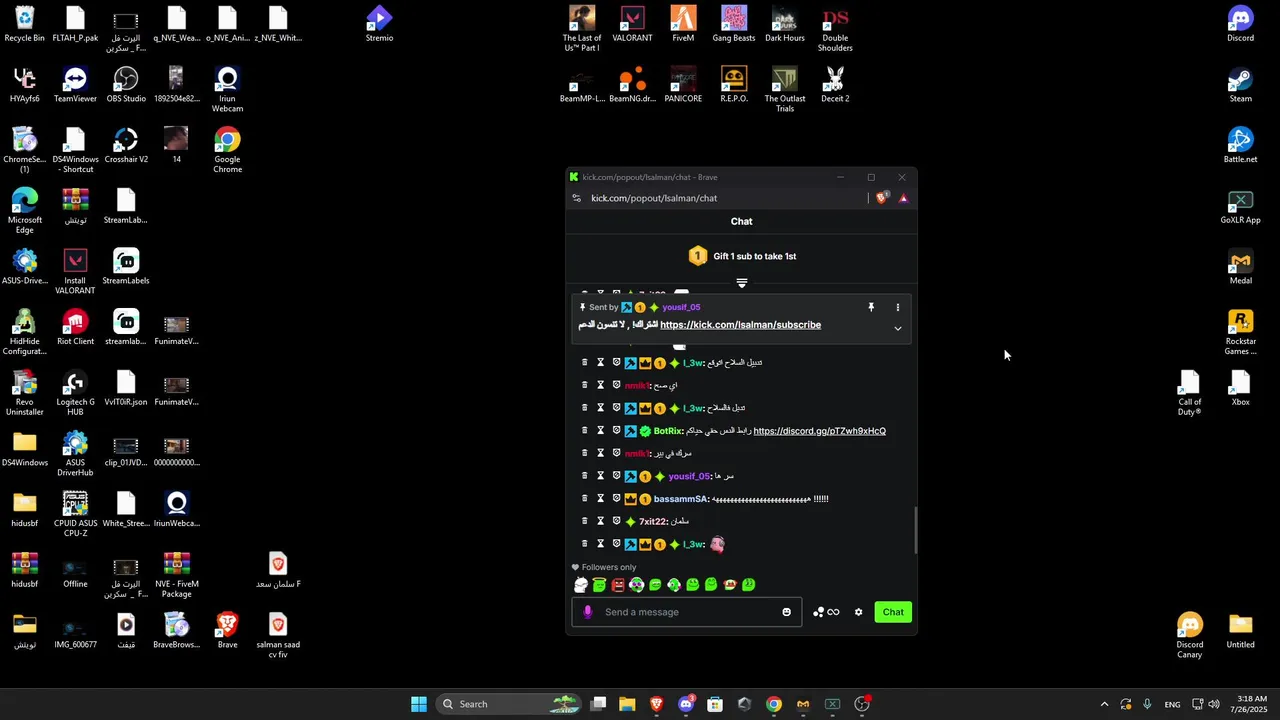Select Steam desktop shortcut
1280x720 pixels.
[1240, 85]
